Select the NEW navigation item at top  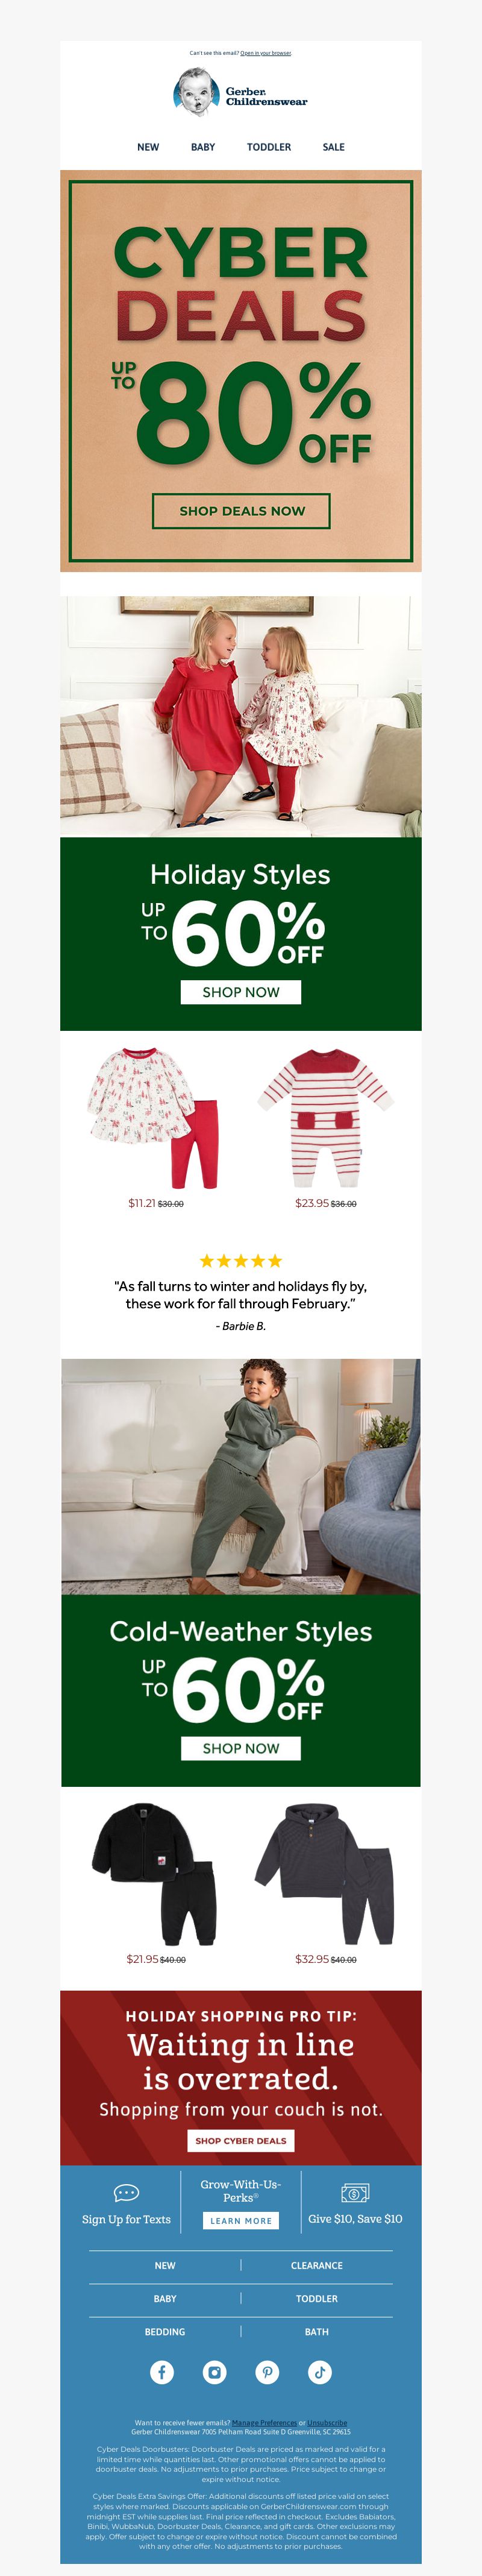[148, 147]
